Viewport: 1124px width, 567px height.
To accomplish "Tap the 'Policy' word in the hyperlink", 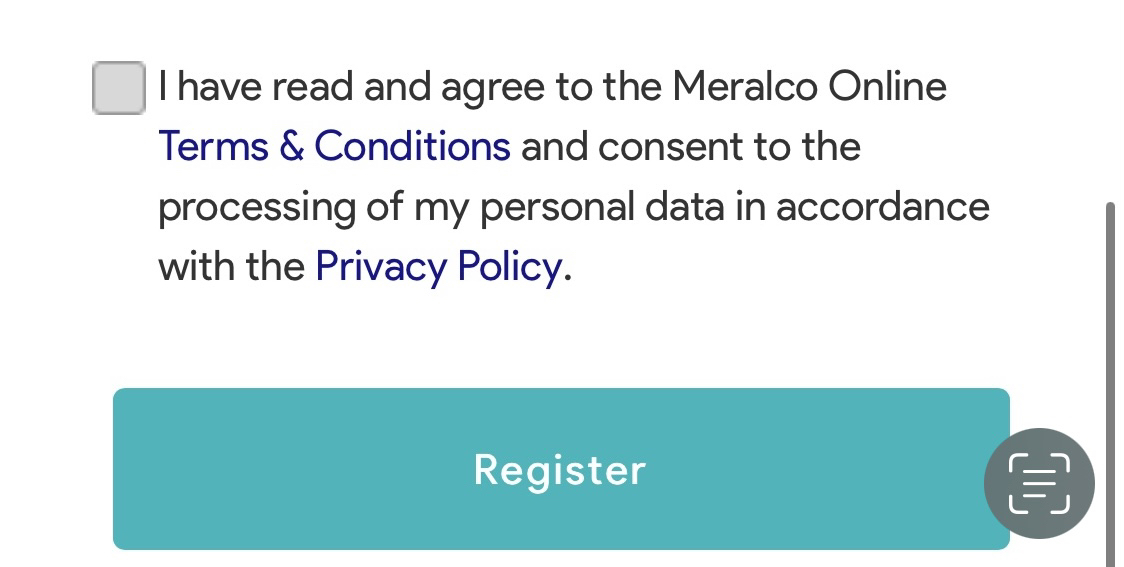I will 510,267.
